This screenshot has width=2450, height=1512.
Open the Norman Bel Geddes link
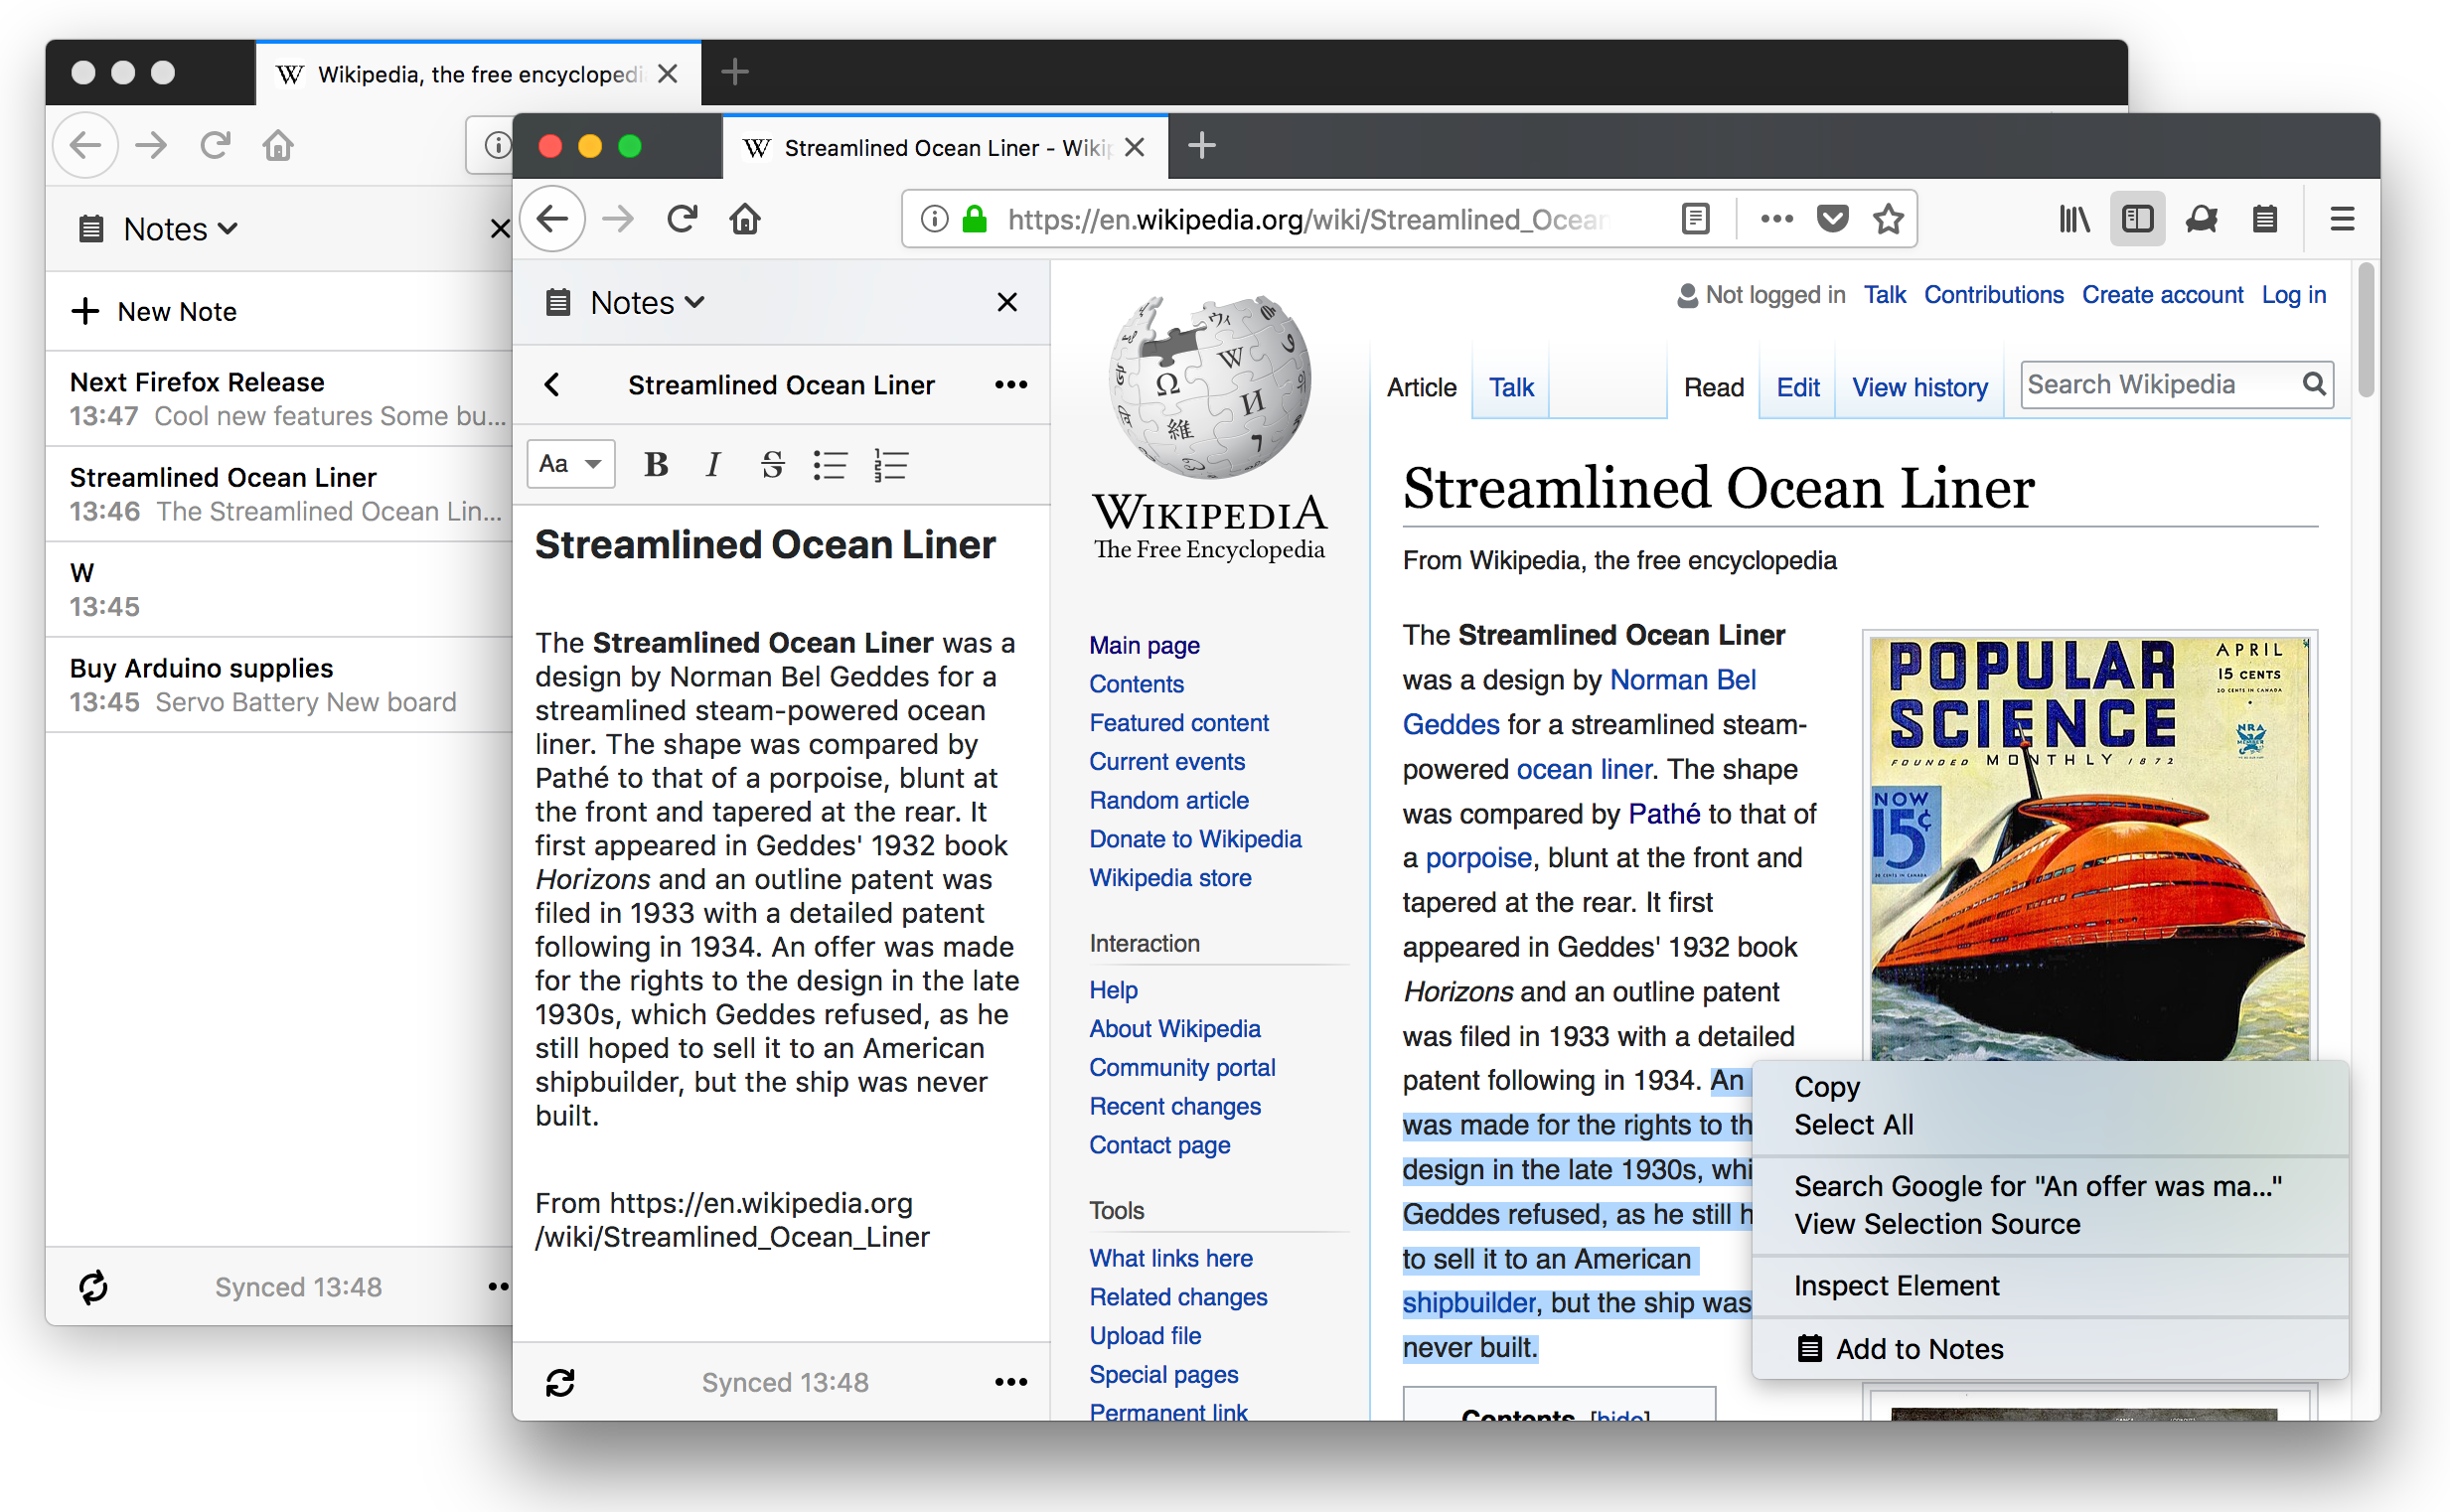[x=1683, y=680]
